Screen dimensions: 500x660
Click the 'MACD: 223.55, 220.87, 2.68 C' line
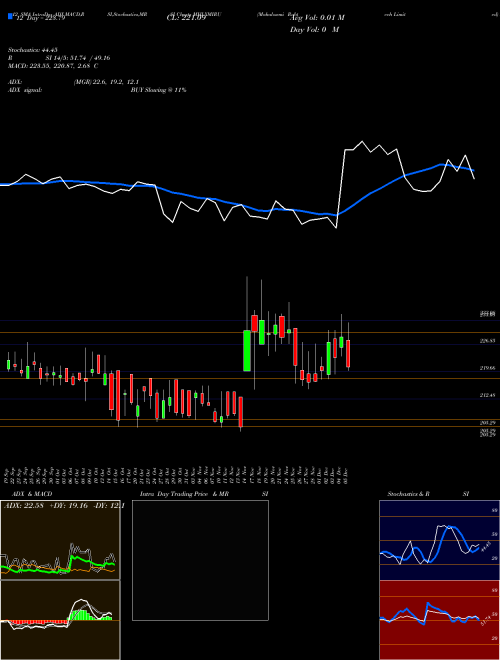coord(53,66)
